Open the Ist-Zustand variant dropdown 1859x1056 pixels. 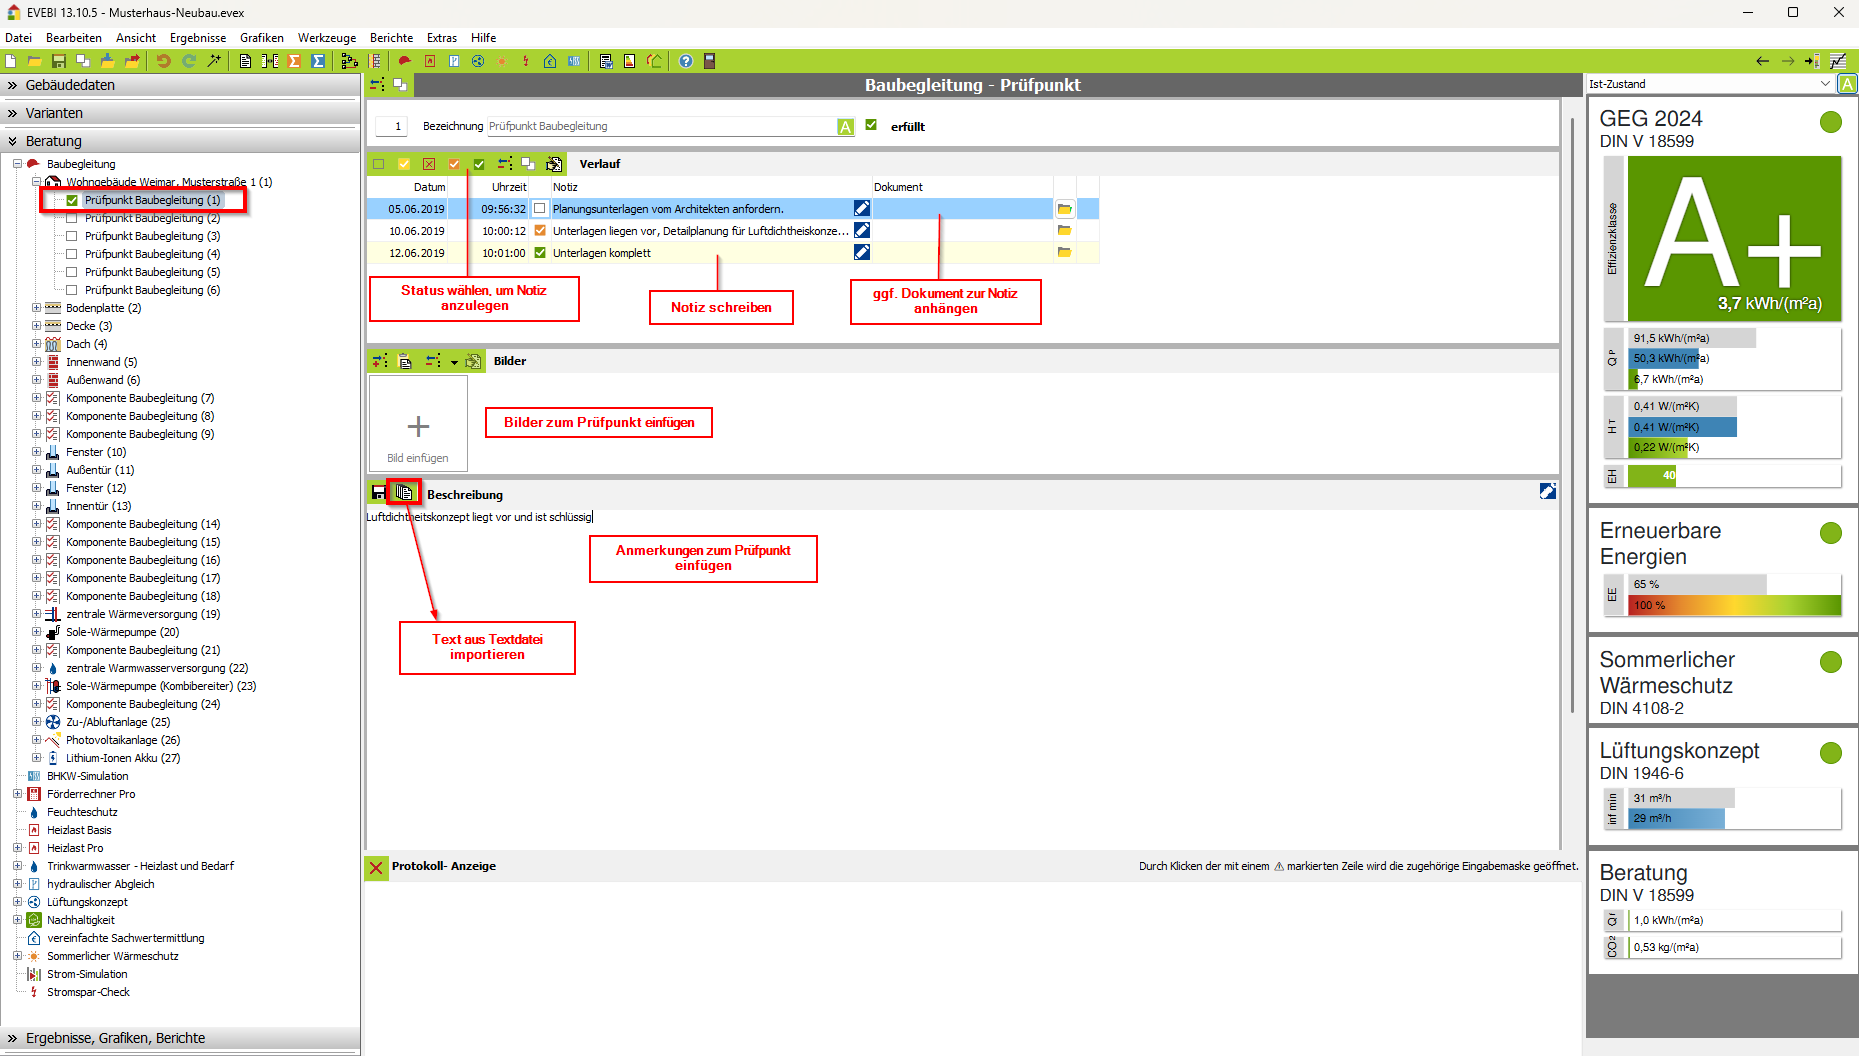pyautogui.click(x=1825, y=84)
